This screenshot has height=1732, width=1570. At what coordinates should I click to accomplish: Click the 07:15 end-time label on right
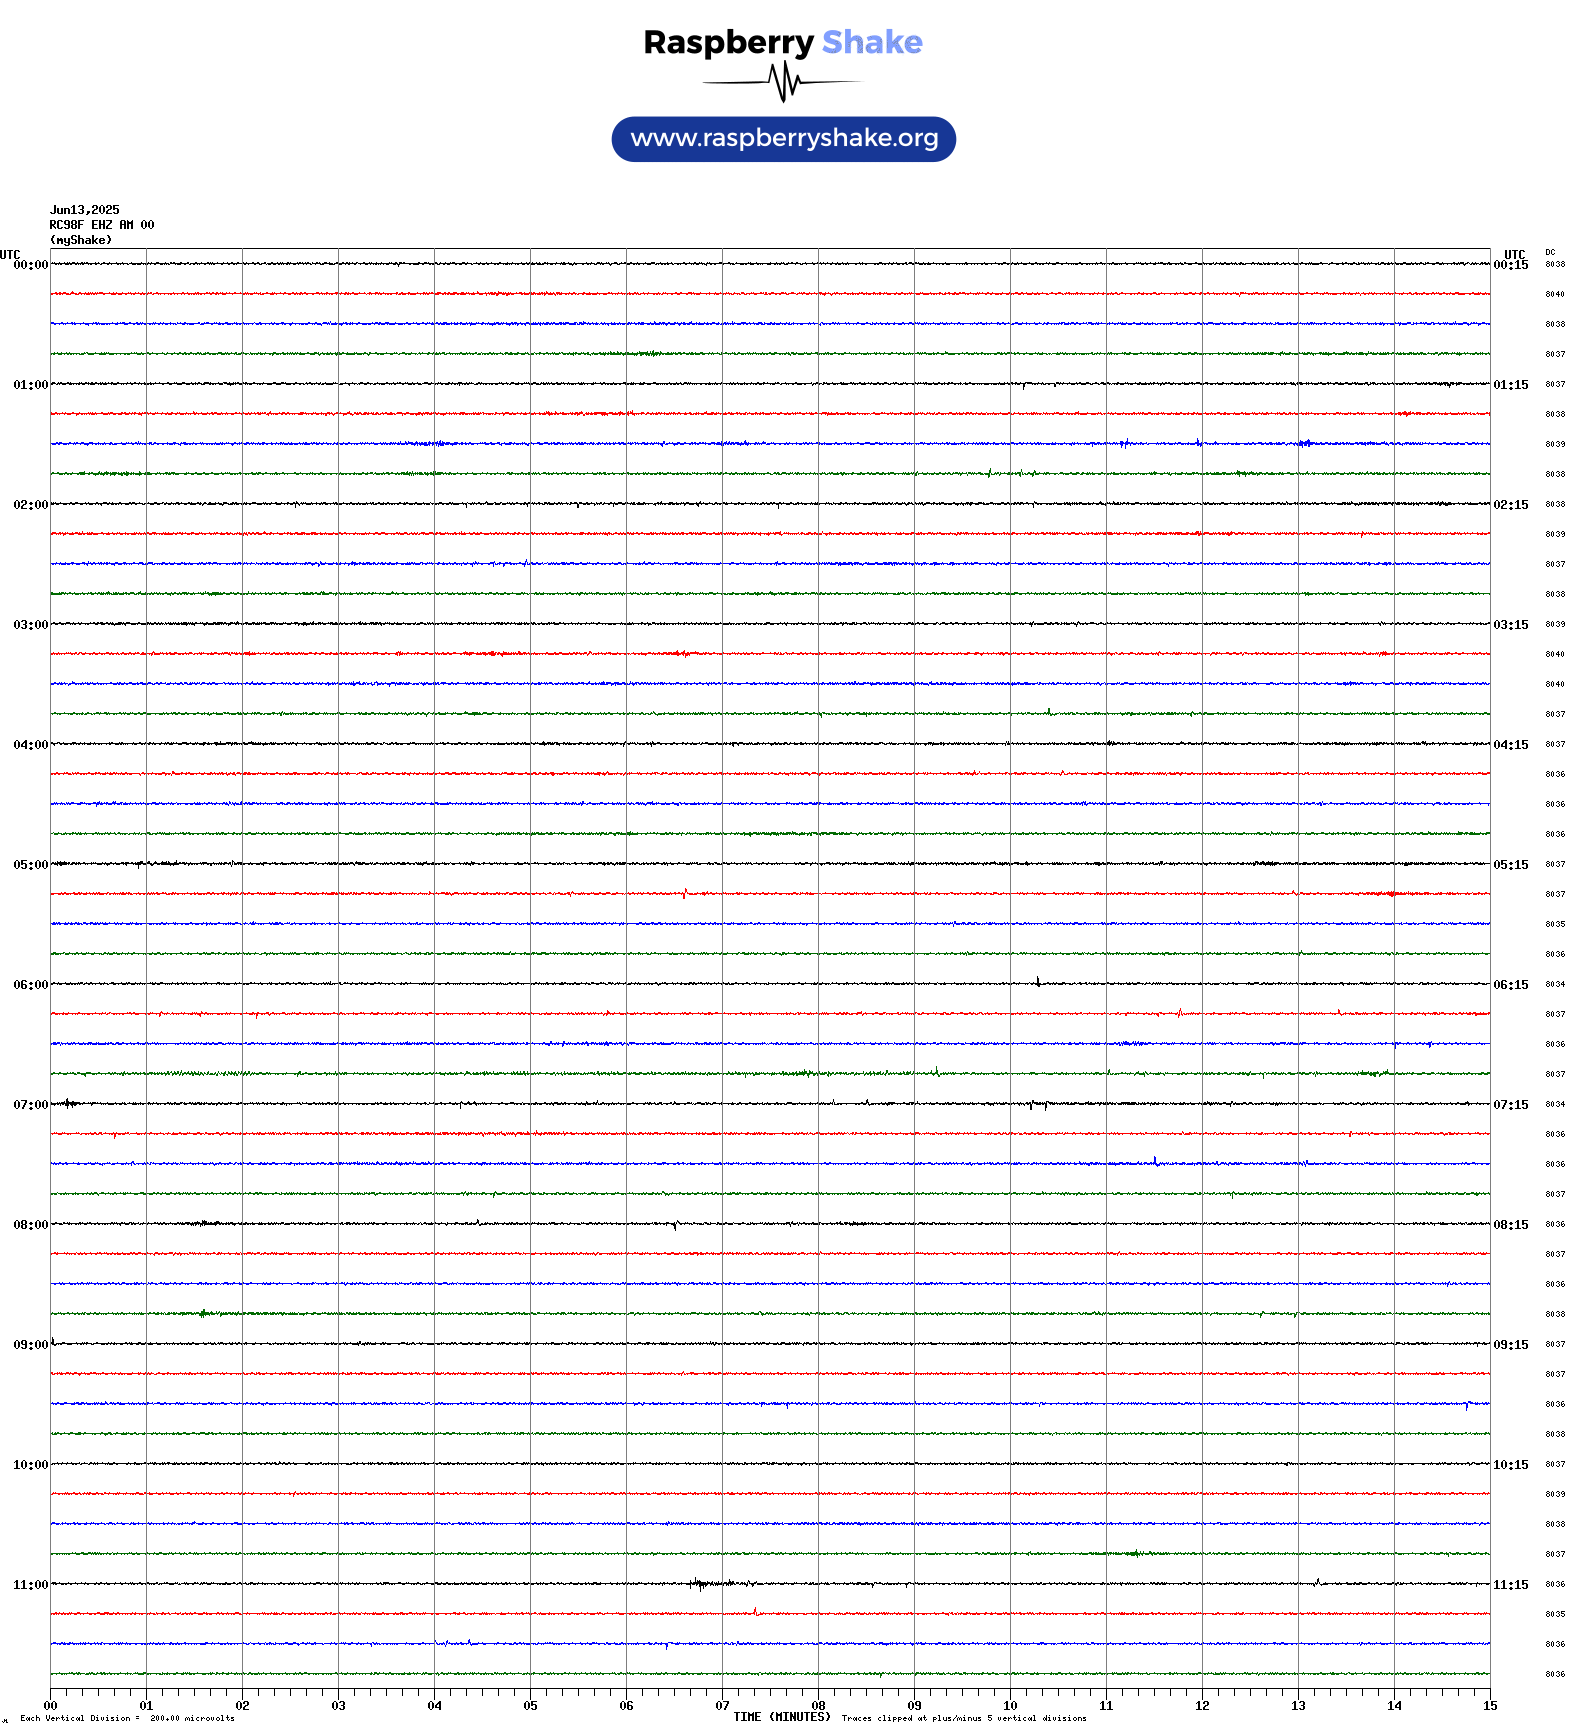coord(1511,1105)
